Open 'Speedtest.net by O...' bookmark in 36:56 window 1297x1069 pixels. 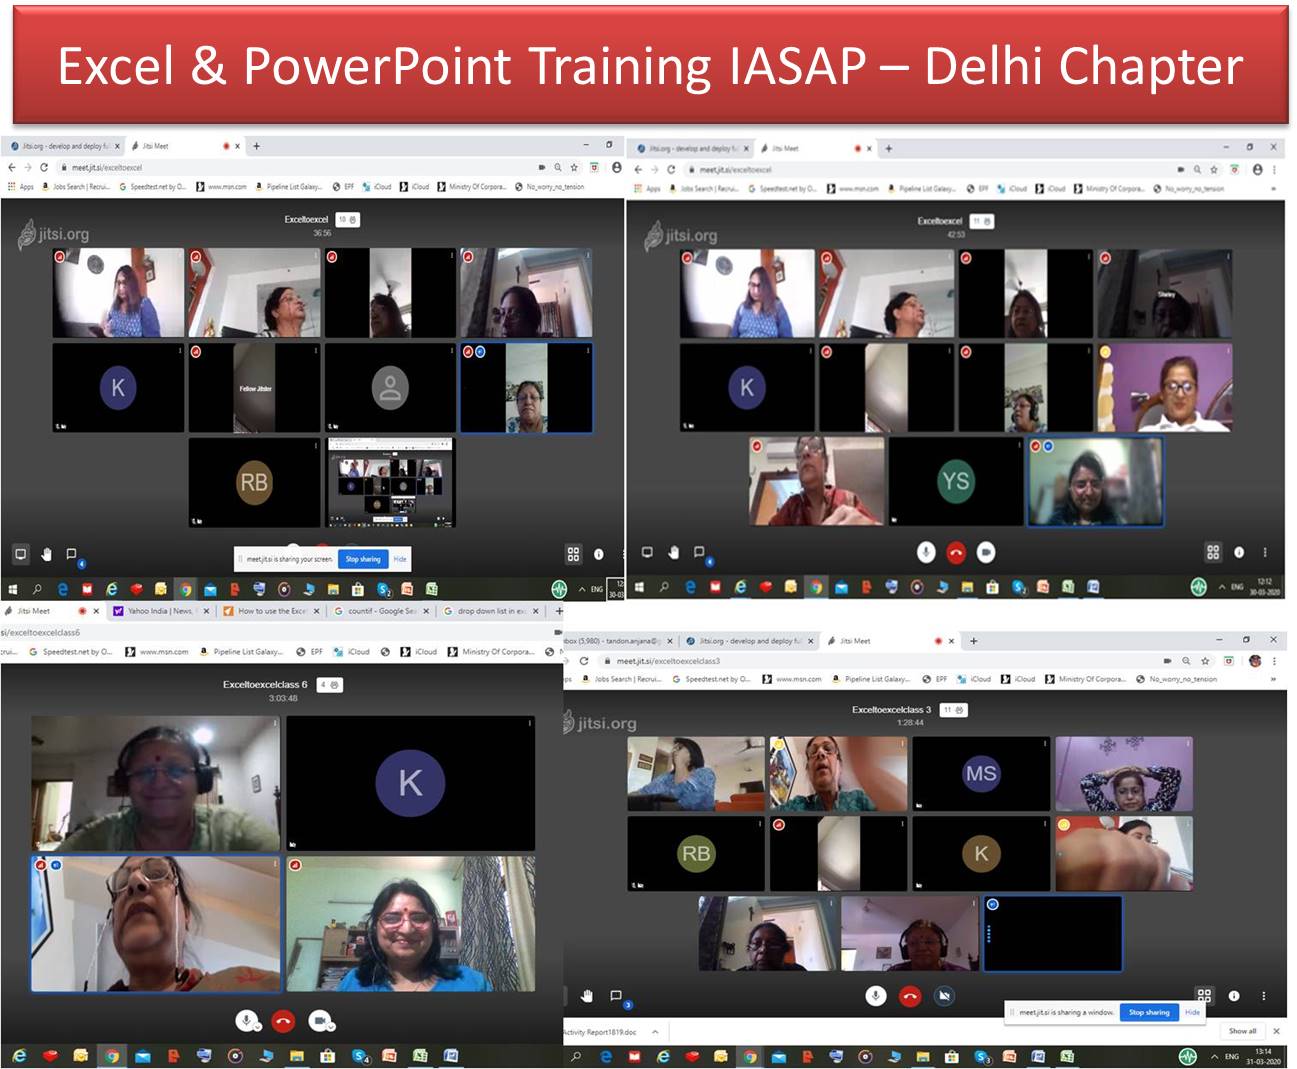click(153, 186)
